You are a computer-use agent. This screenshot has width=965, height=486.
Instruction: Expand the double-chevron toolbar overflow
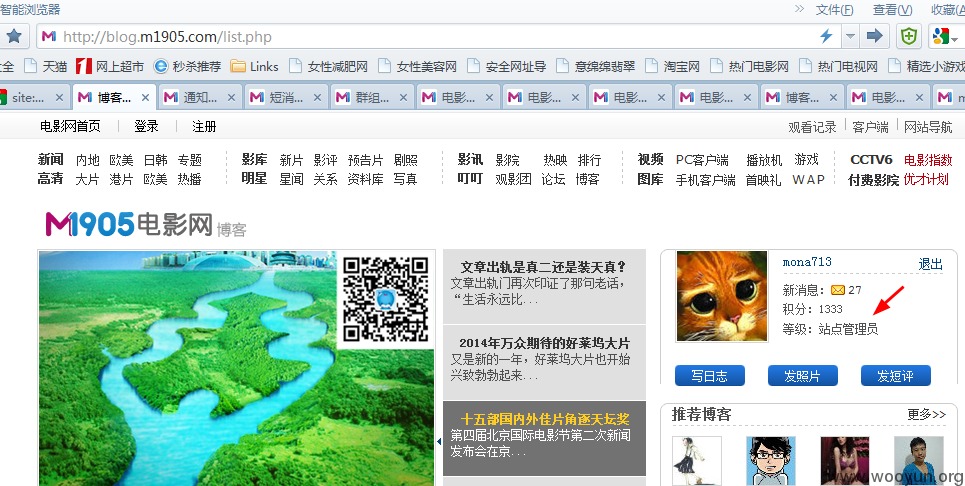click(799, 9)
